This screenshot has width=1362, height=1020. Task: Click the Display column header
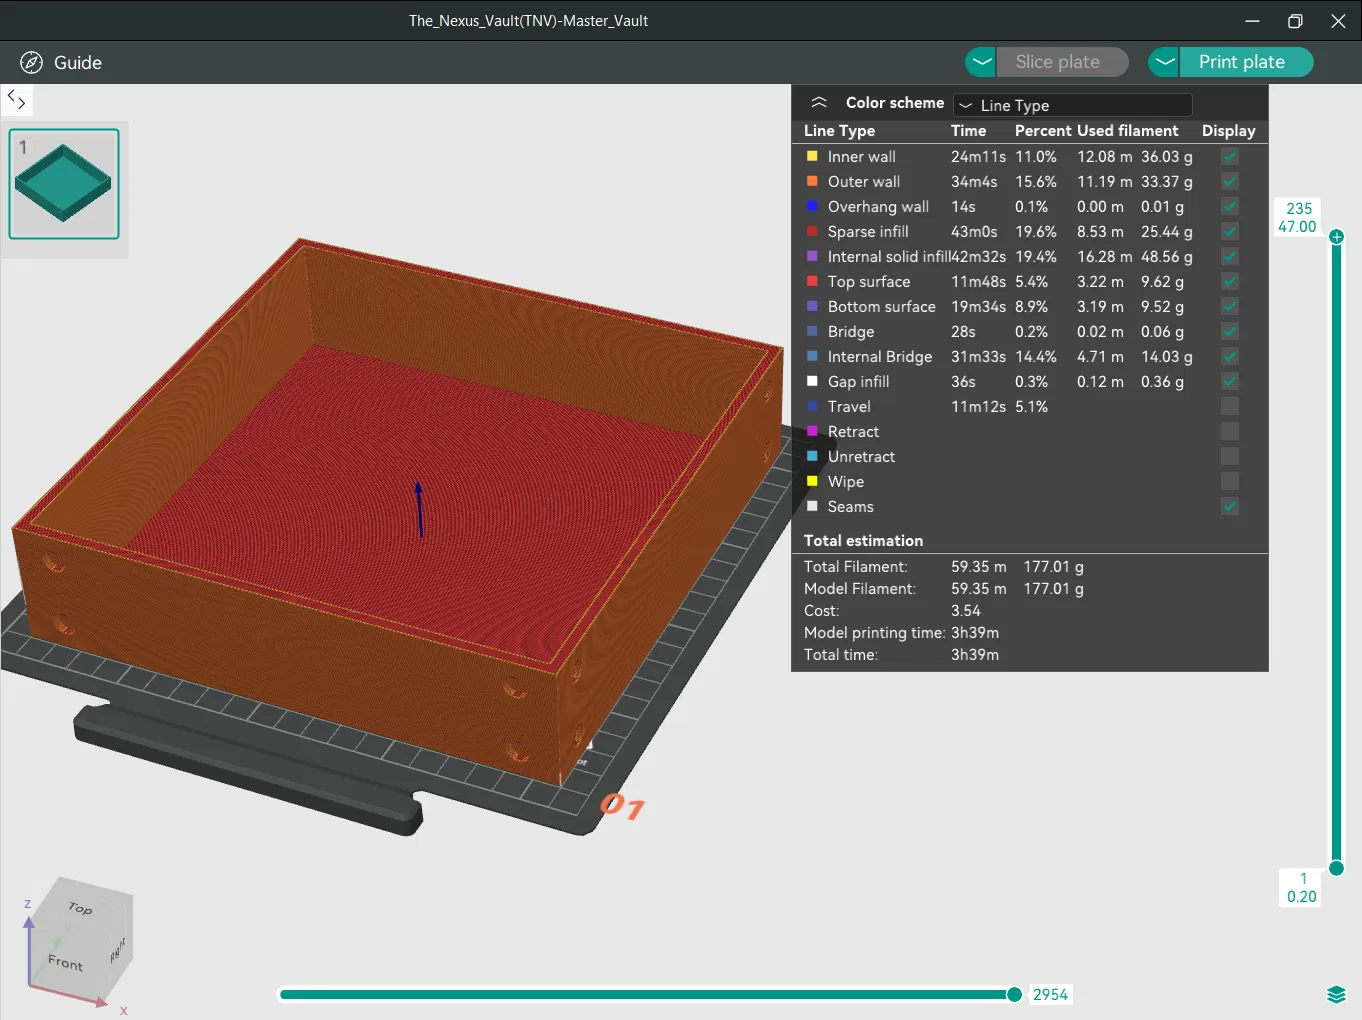click(x=1228, y=131)
